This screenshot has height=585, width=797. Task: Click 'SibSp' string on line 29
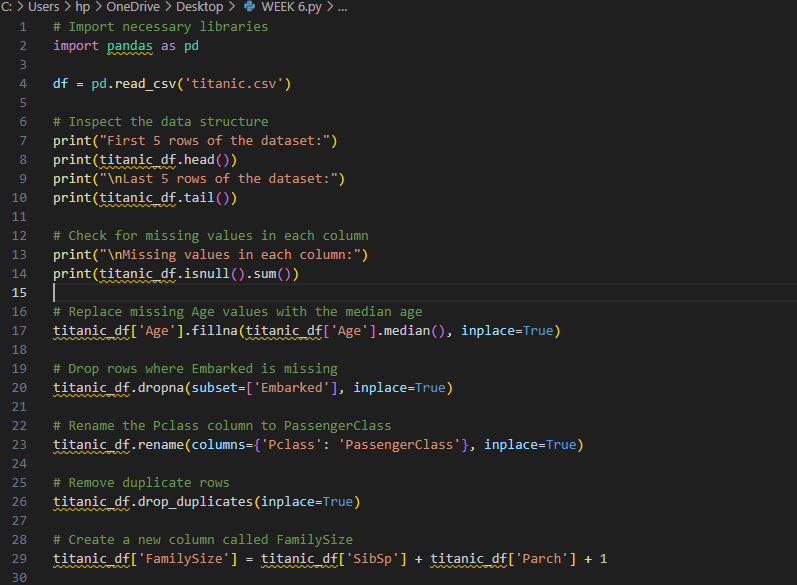tap(373, 559)
